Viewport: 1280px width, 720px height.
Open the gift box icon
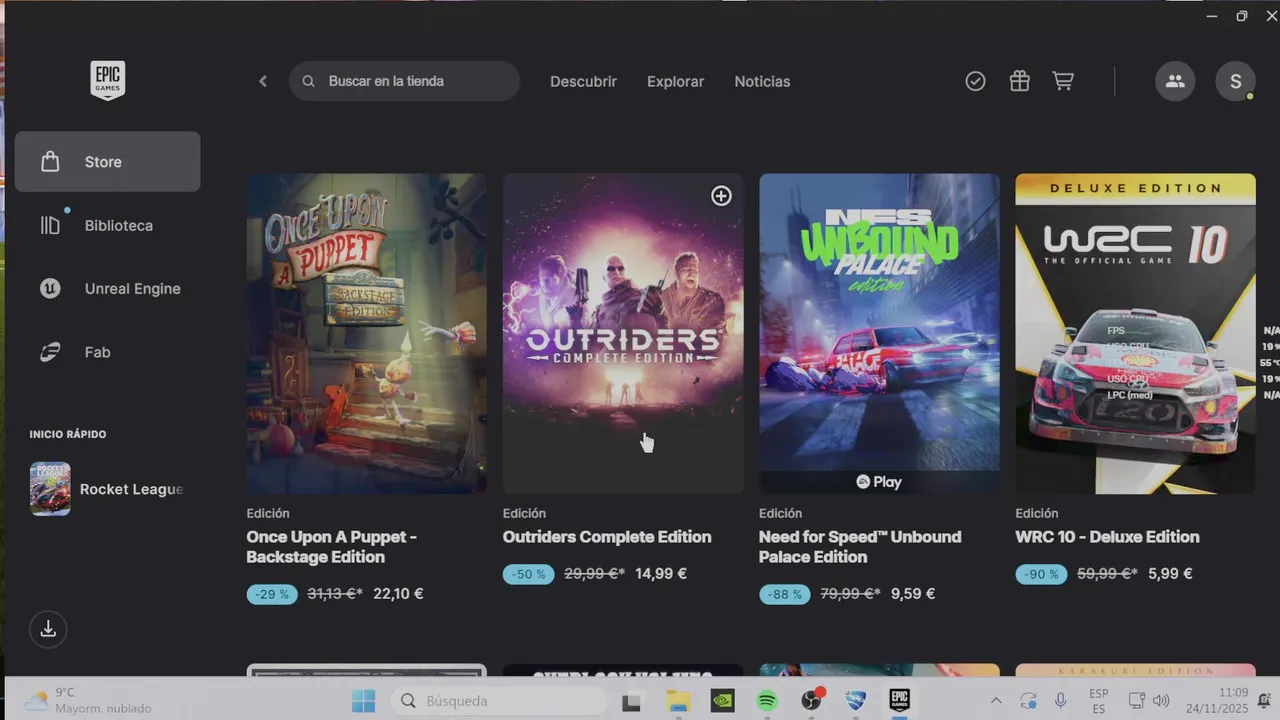click(x=1019, y=82)
